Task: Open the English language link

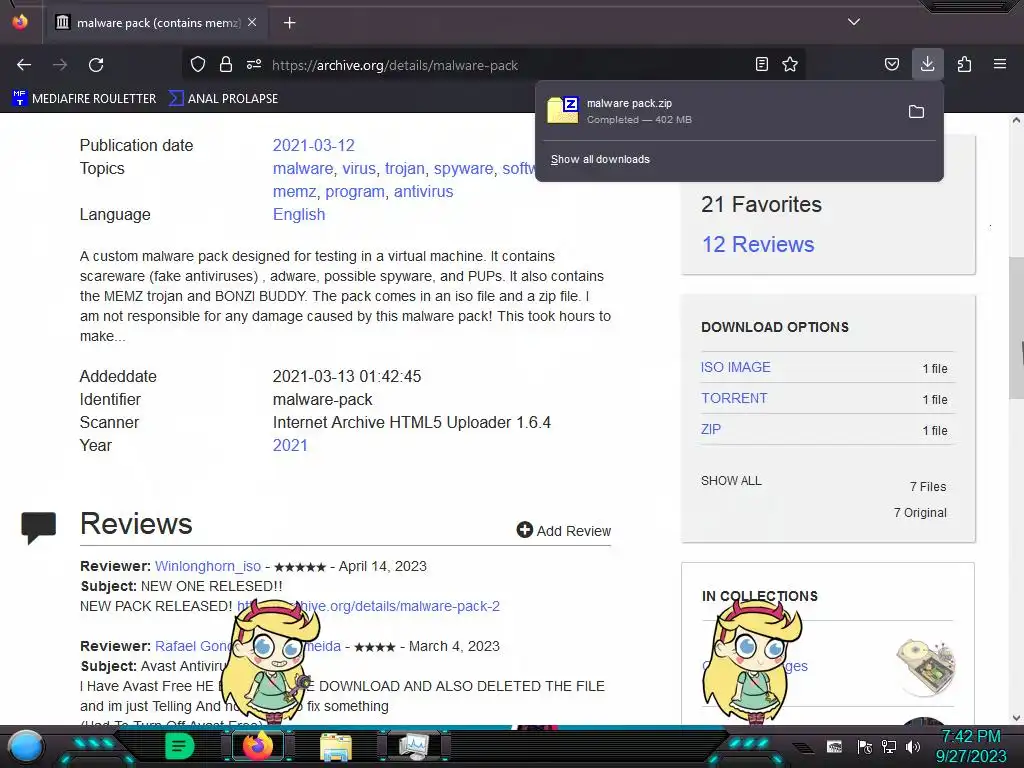Action: (298, 214)
